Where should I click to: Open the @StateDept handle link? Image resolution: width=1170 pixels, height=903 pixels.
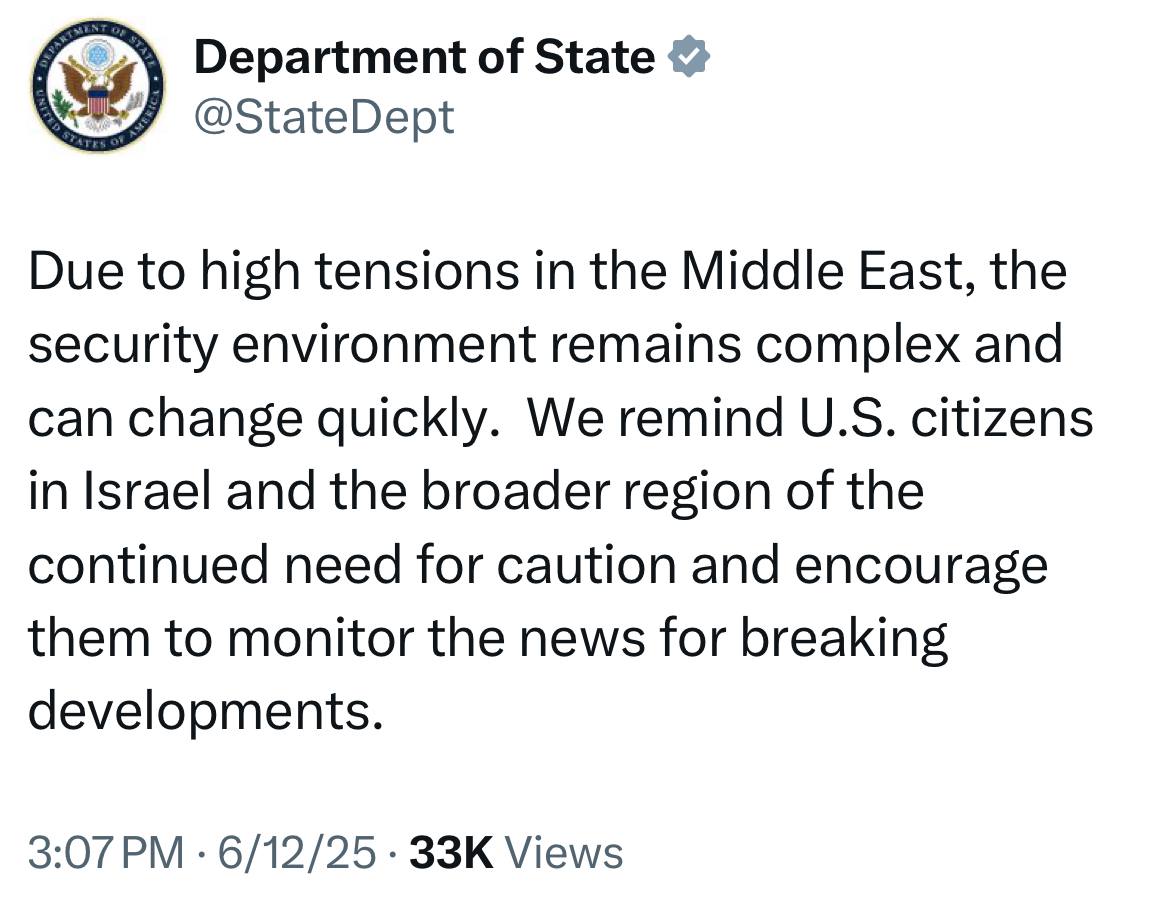pyautogui.click(x=324, y=117)
